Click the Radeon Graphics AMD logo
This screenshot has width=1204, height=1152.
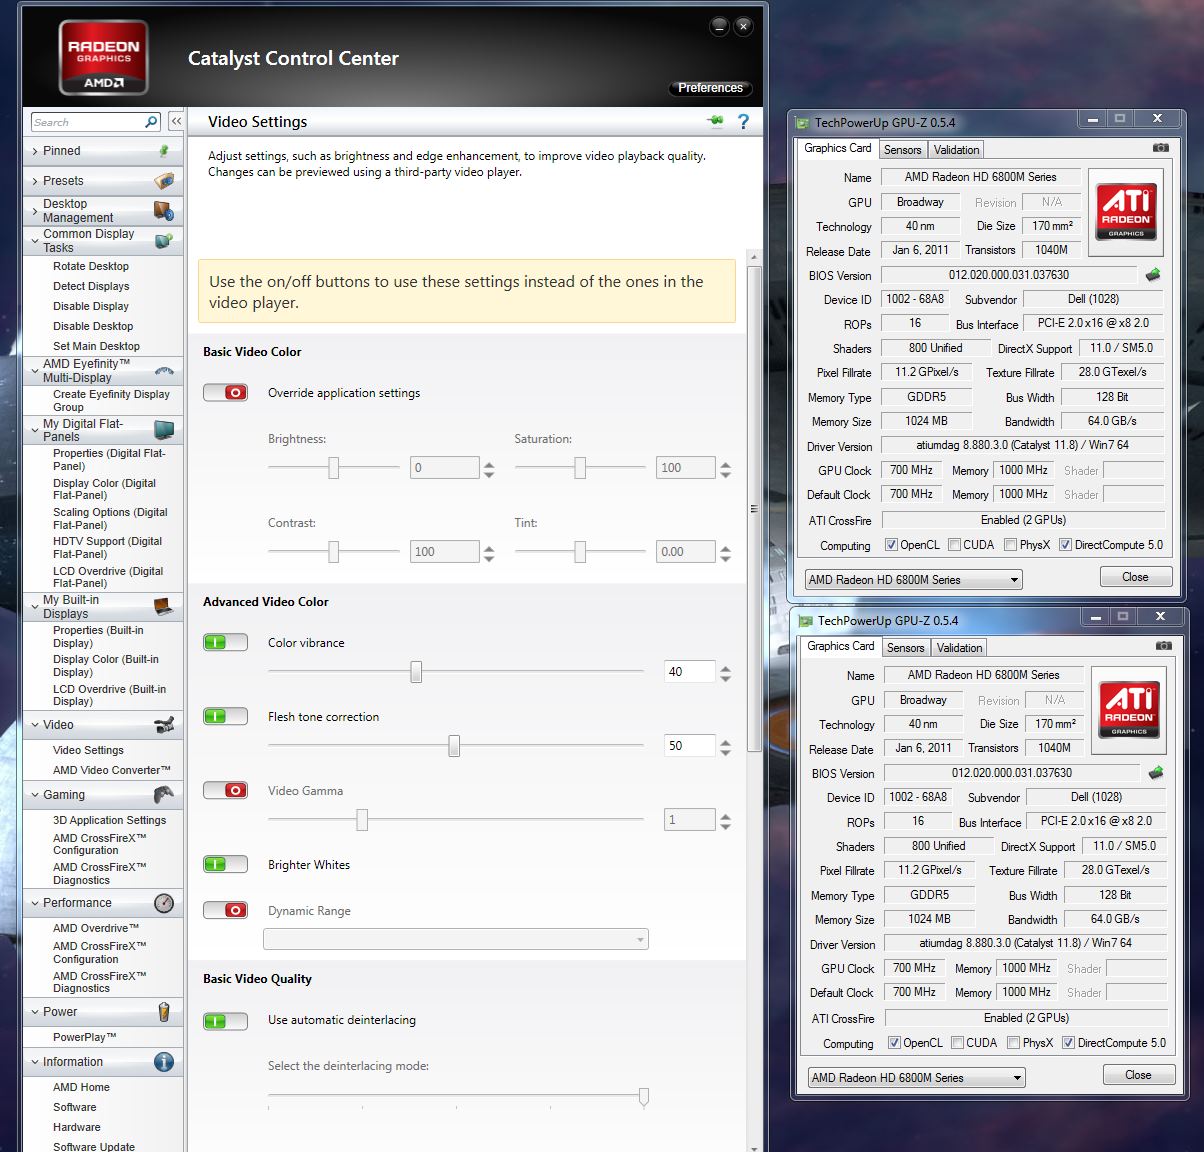pos(104,58)
